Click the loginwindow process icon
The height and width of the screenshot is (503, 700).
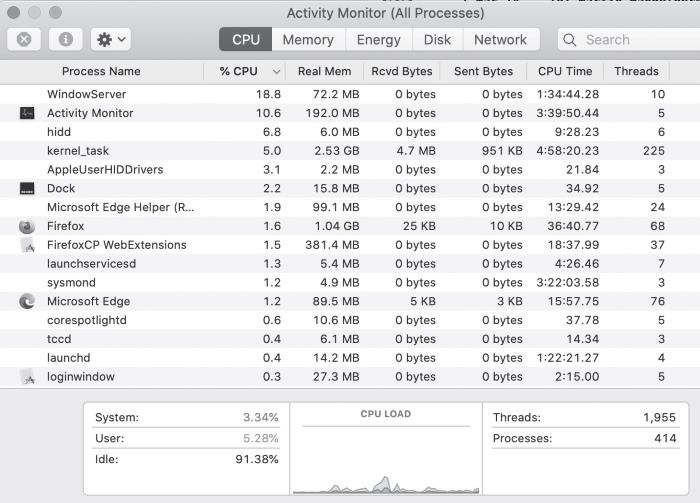[x=27, y=377]
